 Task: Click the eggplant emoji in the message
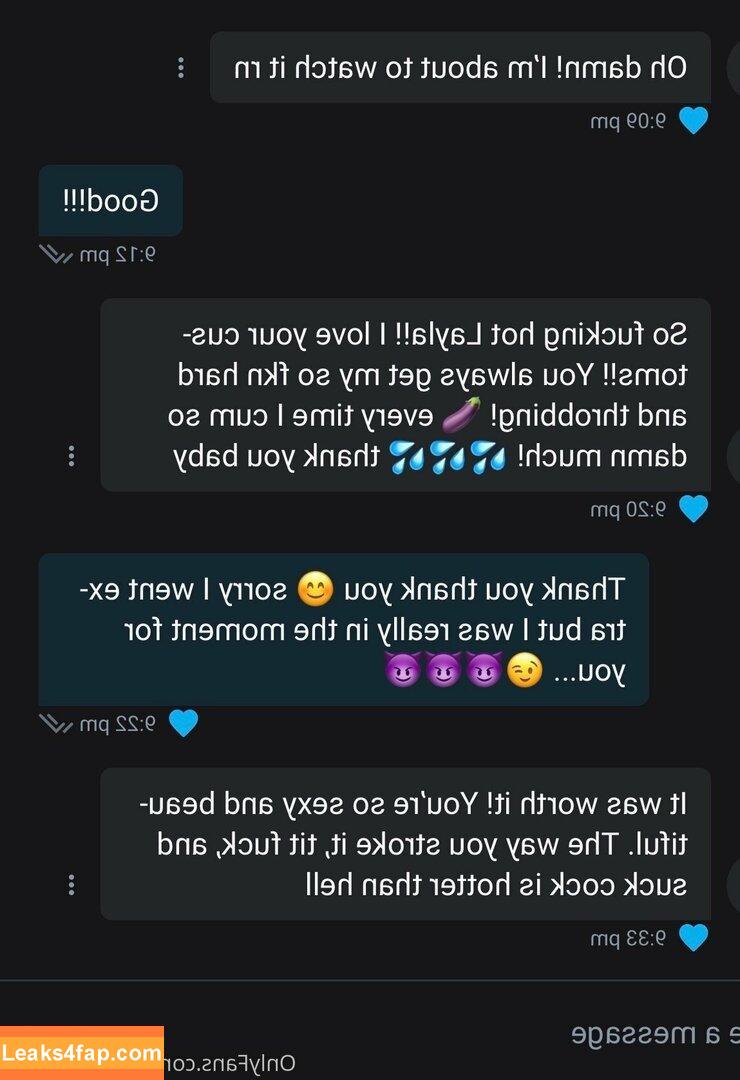461,415
